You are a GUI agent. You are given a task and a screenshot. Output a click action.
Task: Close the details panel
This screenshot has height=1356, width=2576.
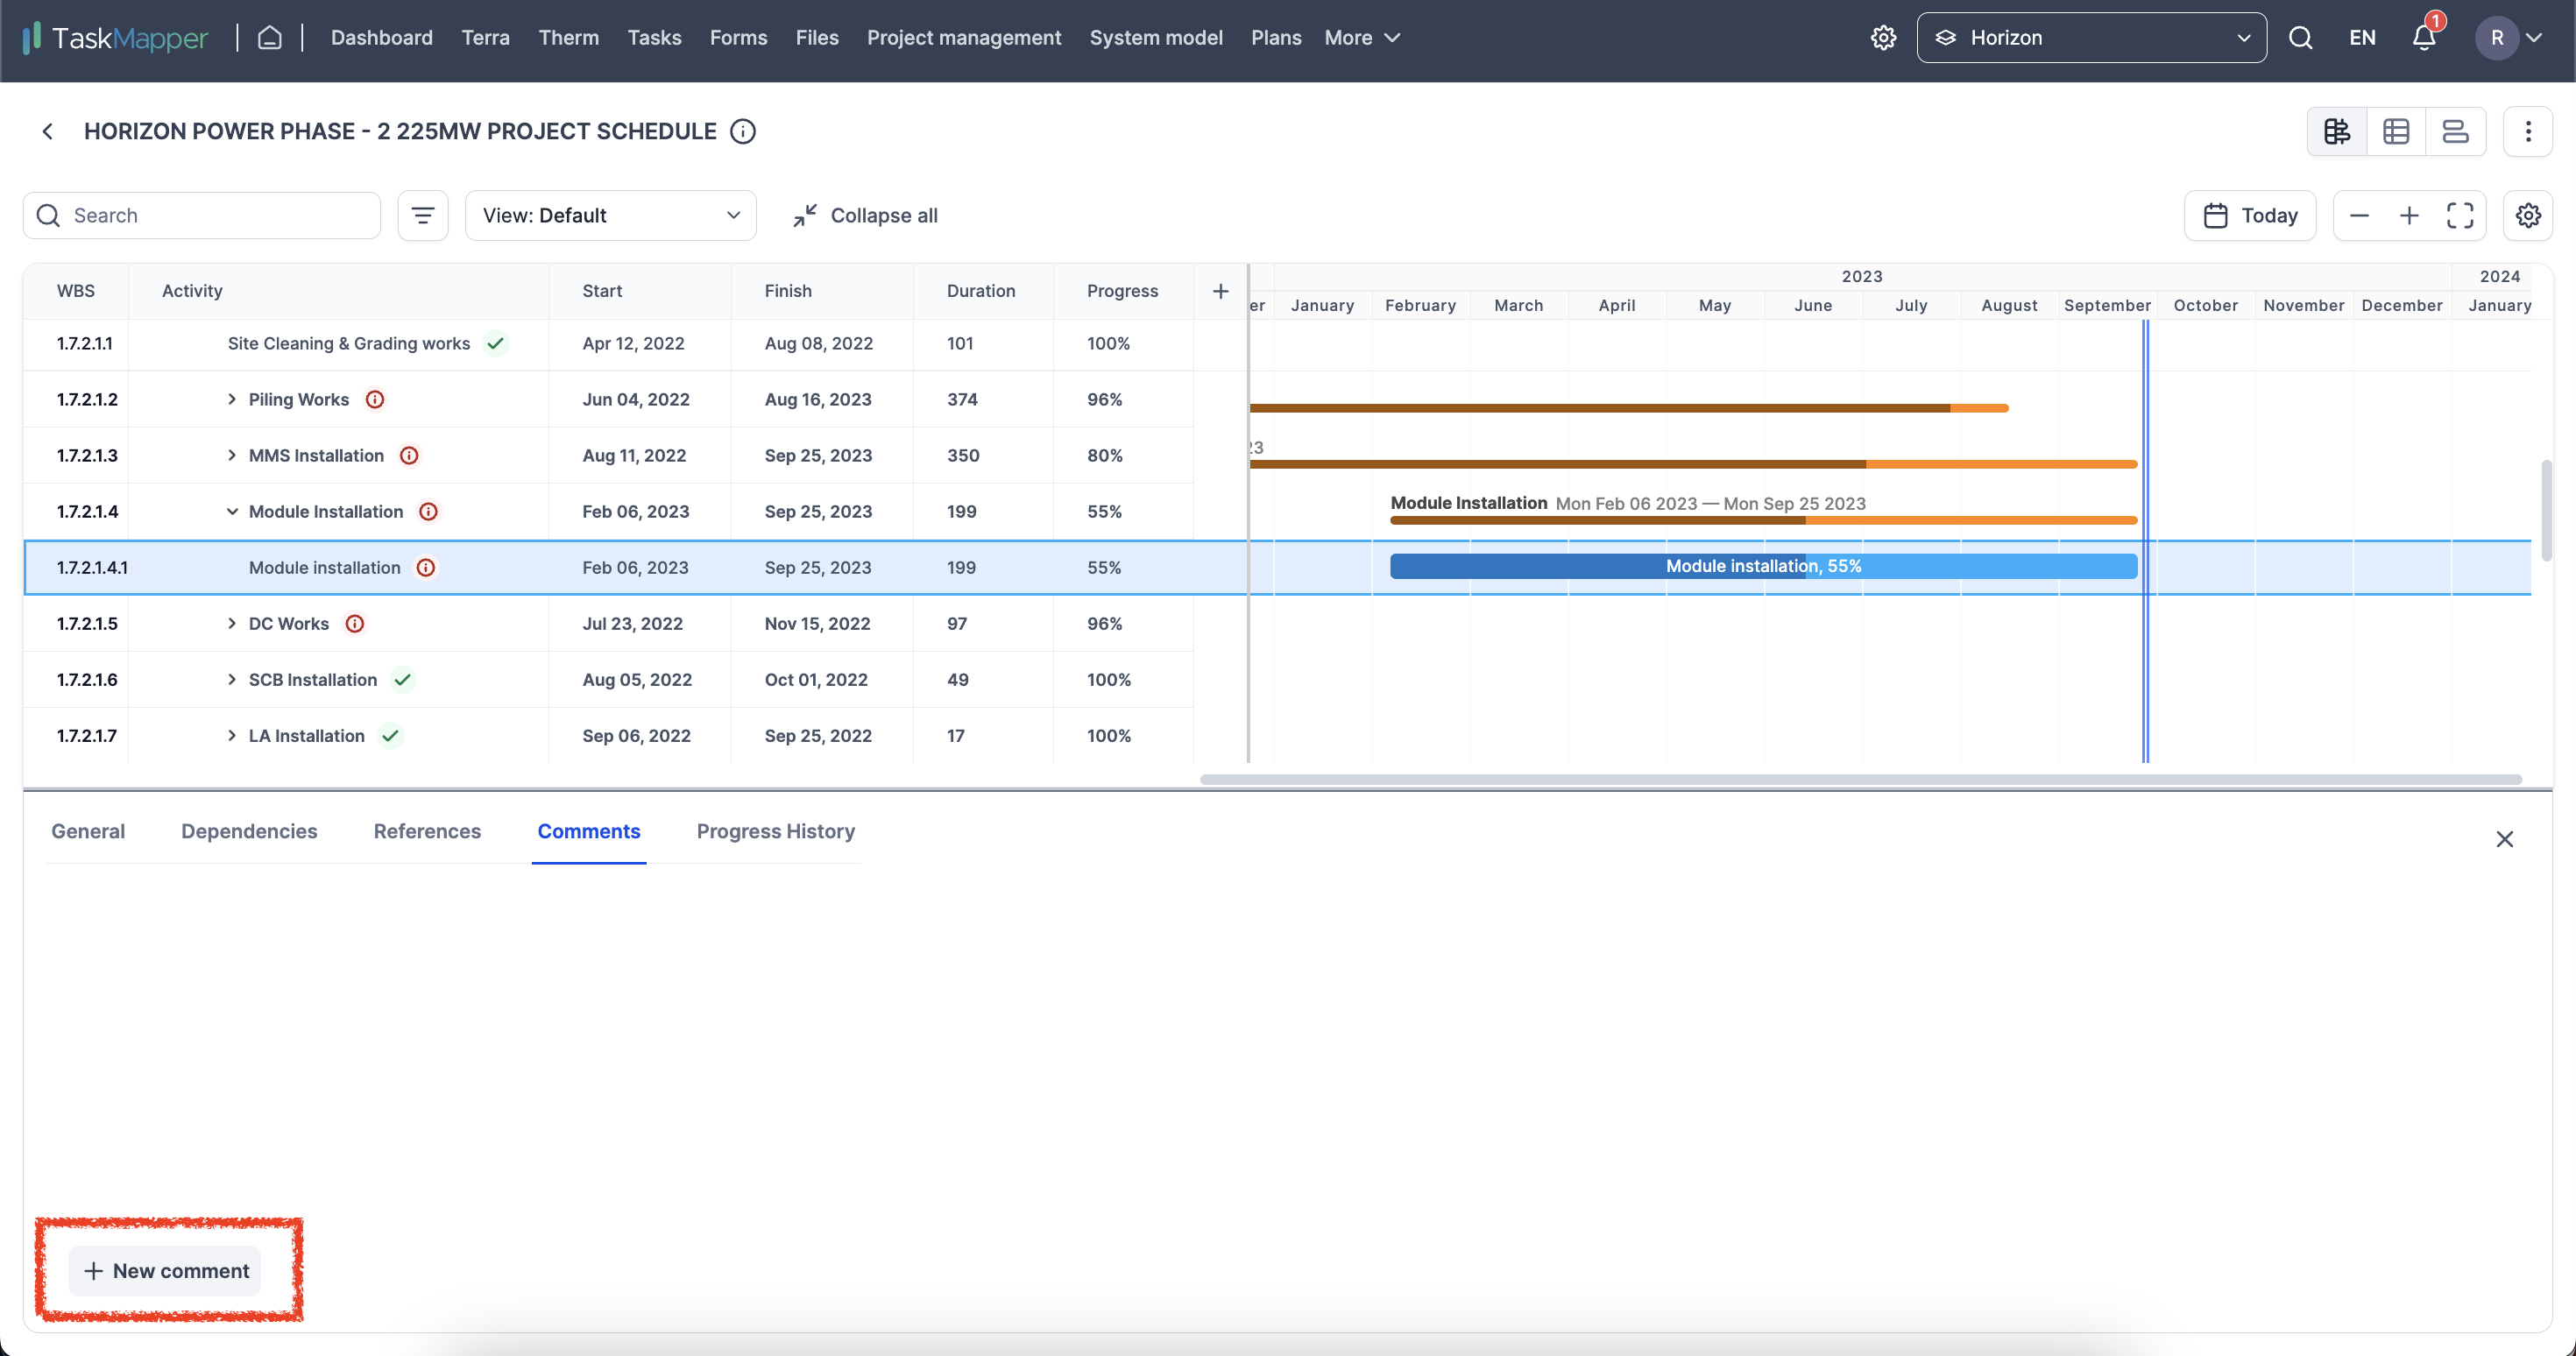click(2504, 839)
